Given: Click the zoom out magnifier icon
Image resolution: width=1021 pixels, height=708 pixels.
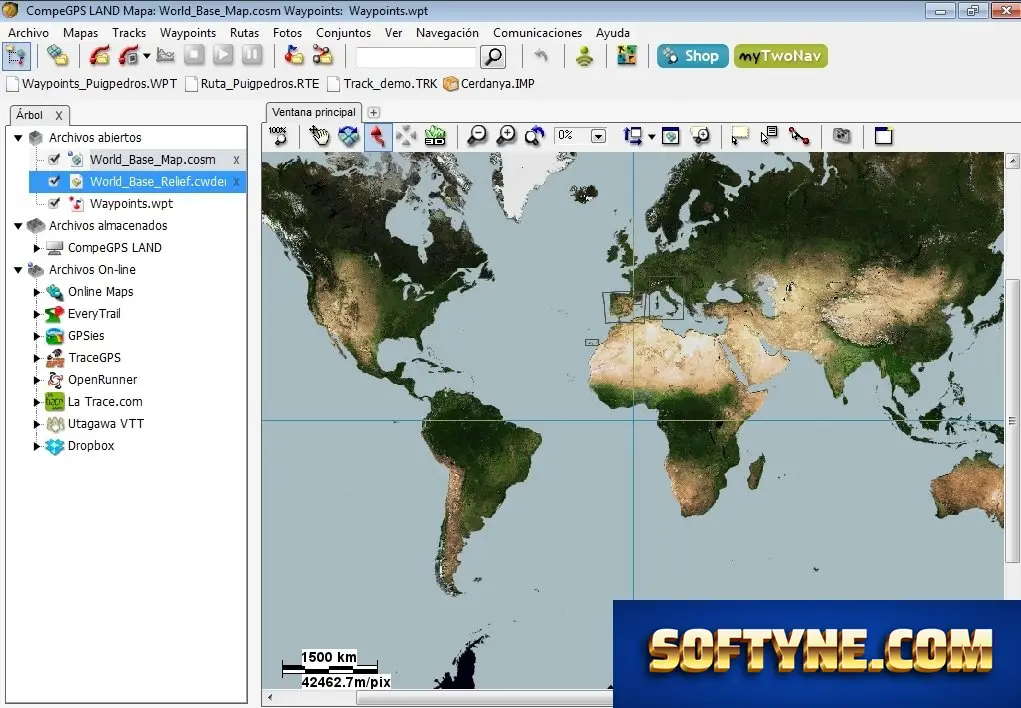Looking at the screenshot, I should click(477, 136).
